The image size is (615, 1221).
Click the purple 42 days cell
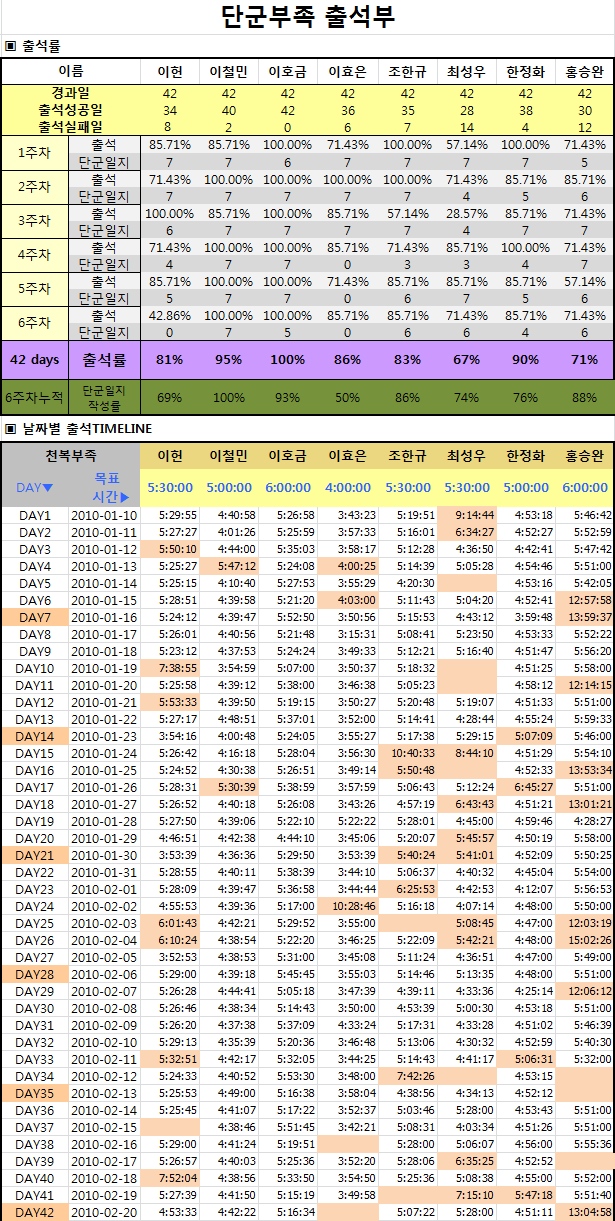click(34, 359)
